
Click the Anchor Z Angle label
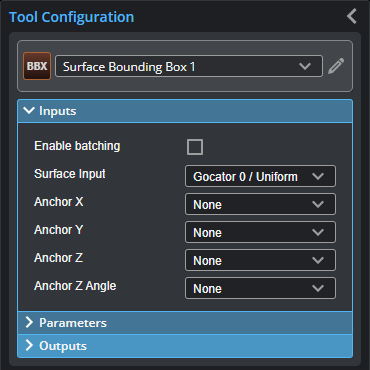pos(75,286)
